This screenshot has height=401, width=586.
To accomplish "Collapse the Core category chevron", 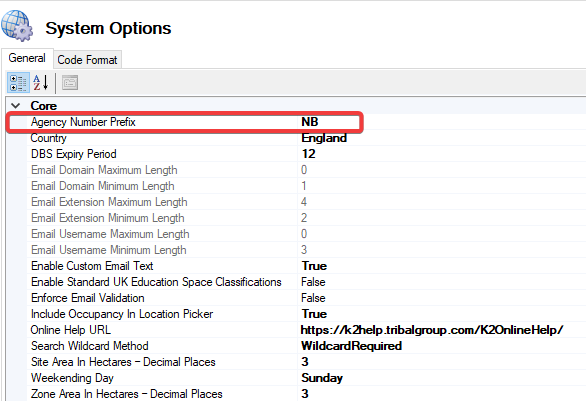I will click(x=16, y=106).
